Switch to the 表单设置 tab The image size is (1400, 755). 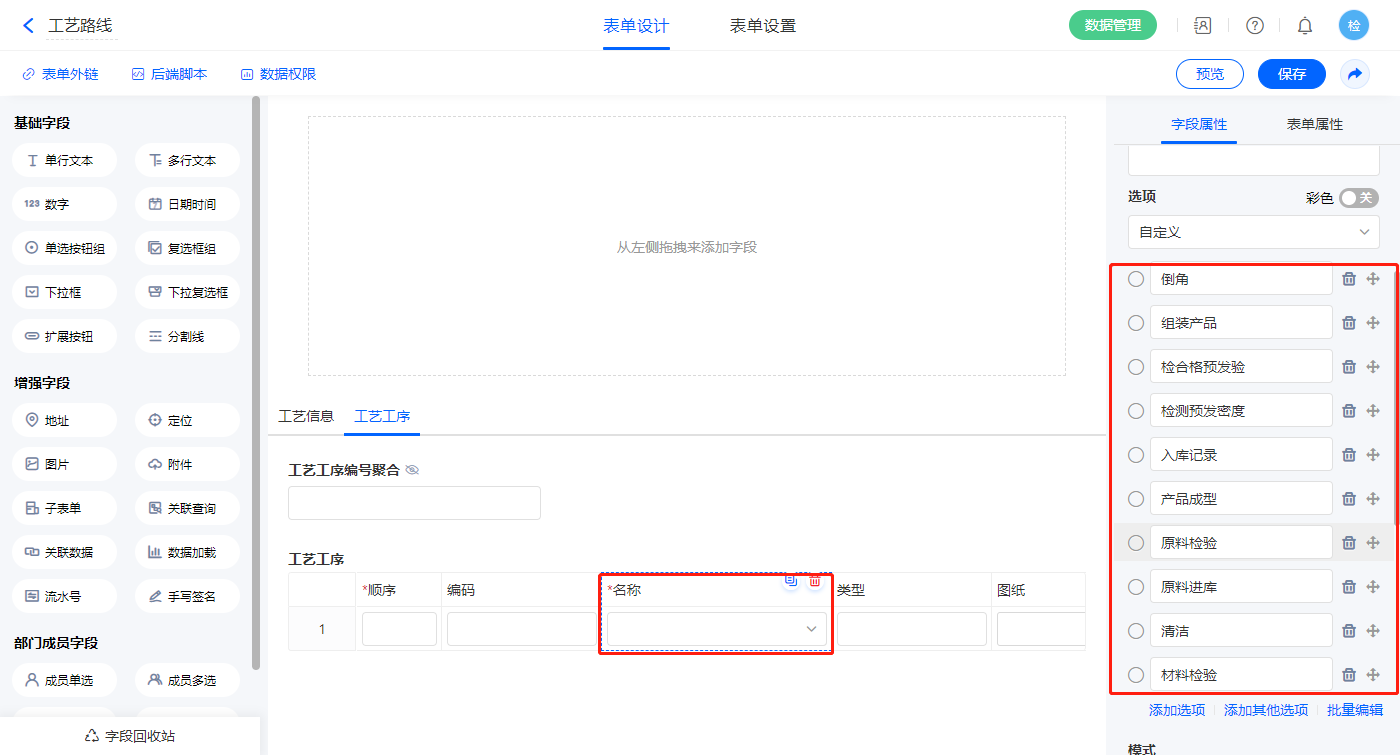[762, 26]
